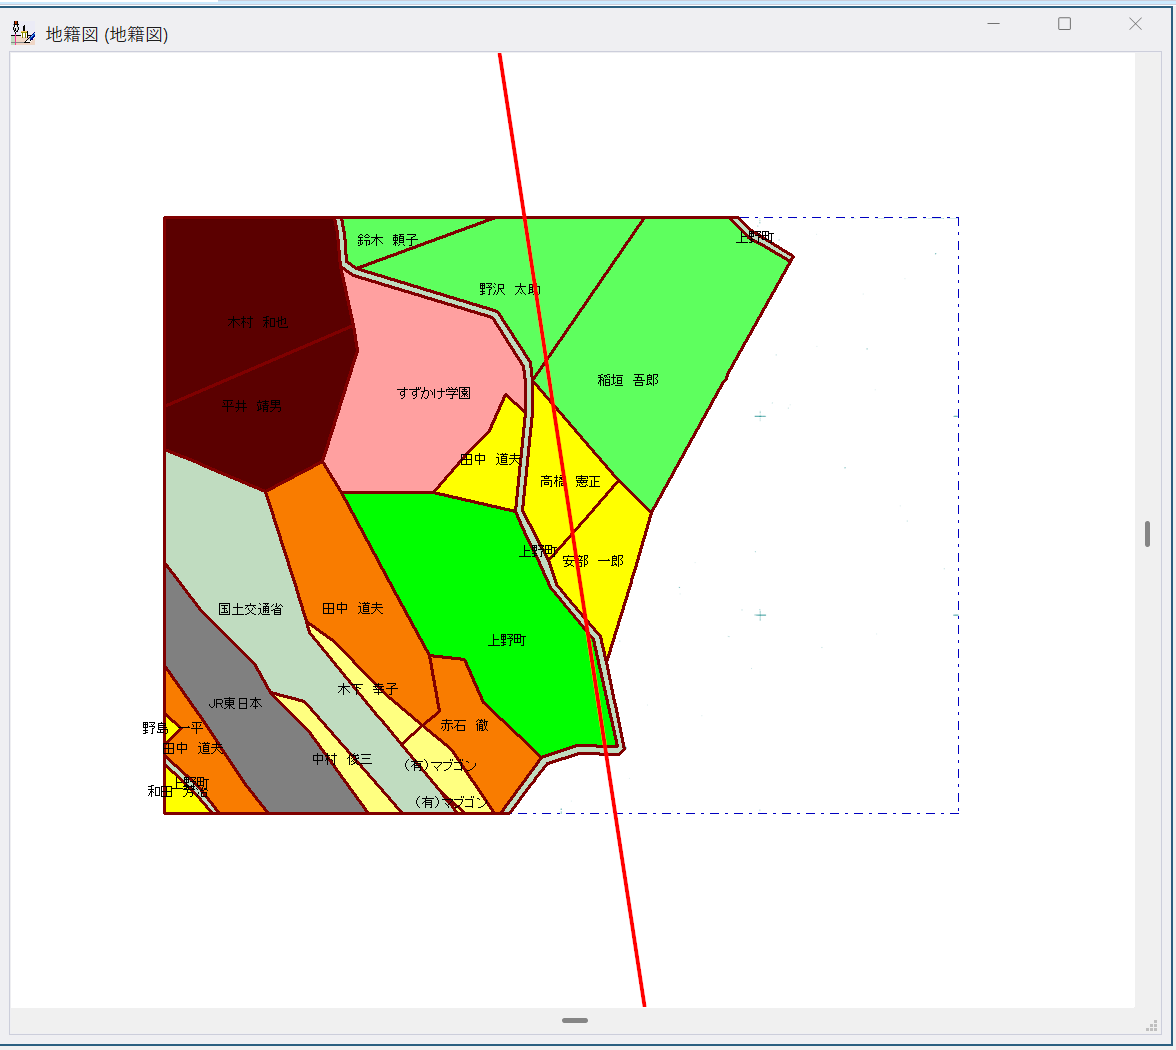Image resolution: width=1176 pixels, height=1050 pixels.
Task: Click the 高橋 憲正 yellow parcel label
Action: click(x=570, y=482)
